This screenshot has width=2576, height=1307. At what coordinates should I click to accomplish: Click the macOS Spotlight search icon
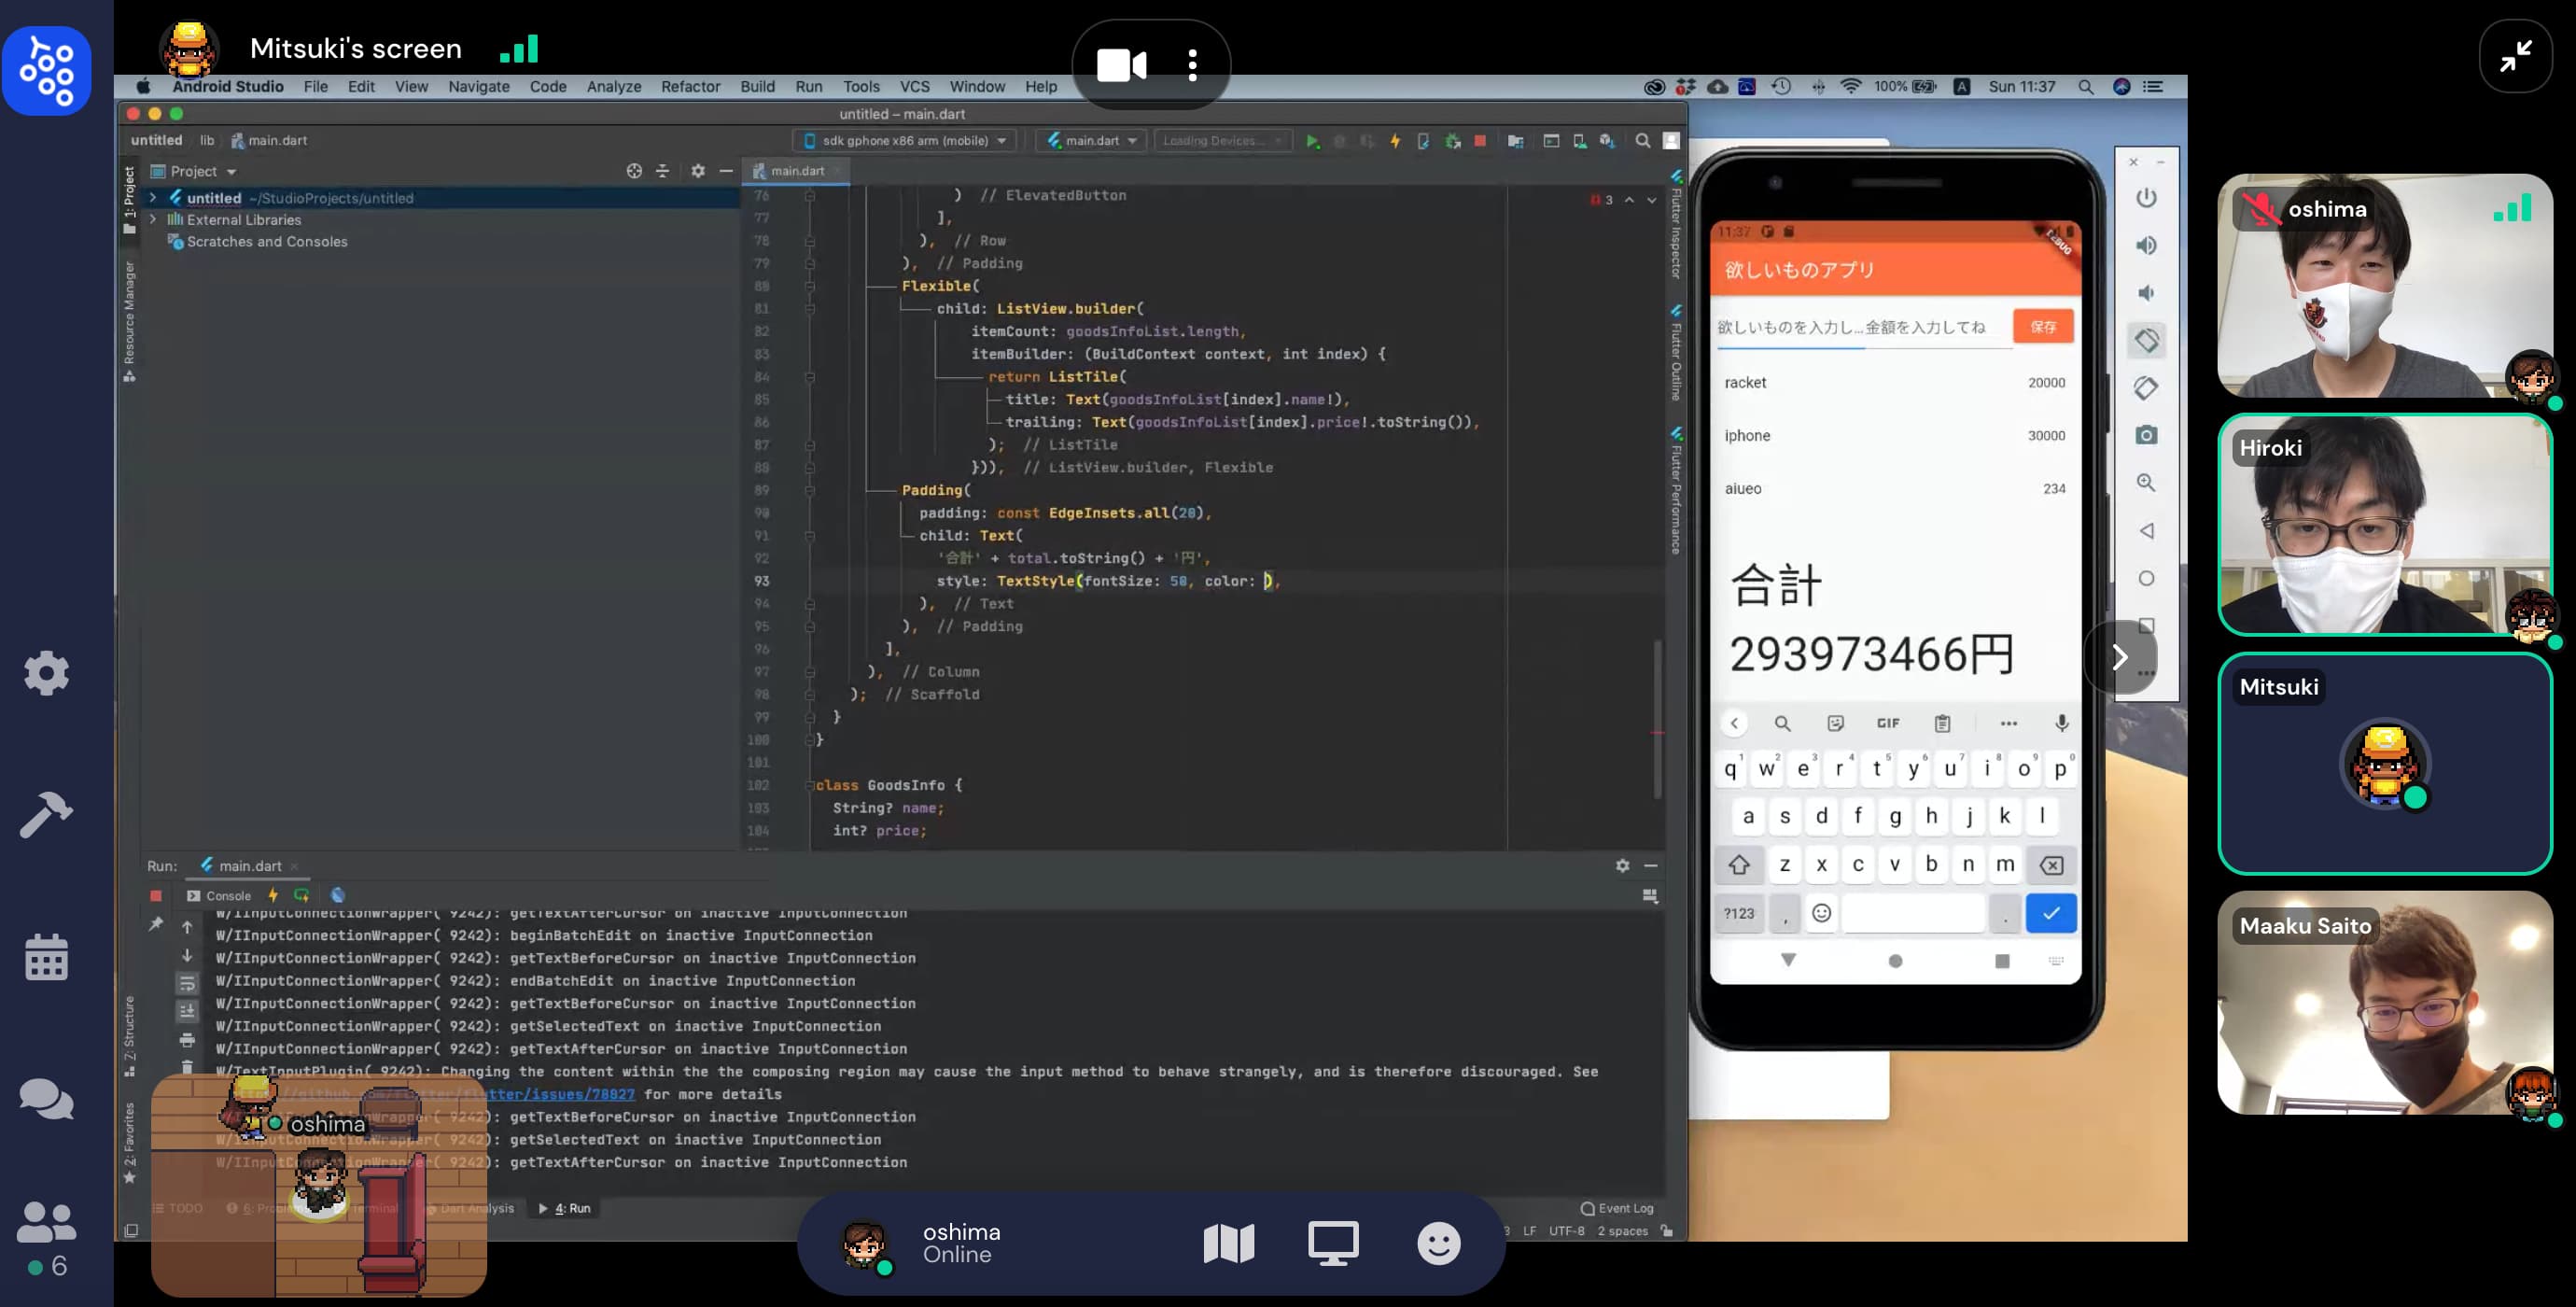[2085, 87]
